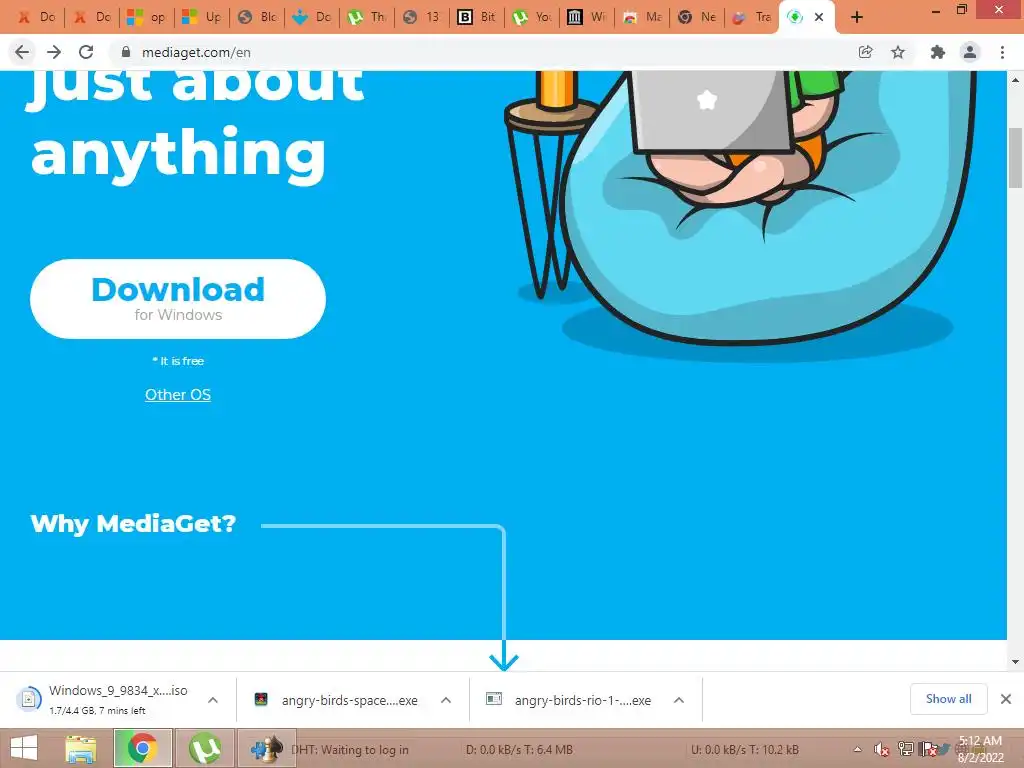
Task: Switch to the 'Blc' tab
Action: point(256,18)
